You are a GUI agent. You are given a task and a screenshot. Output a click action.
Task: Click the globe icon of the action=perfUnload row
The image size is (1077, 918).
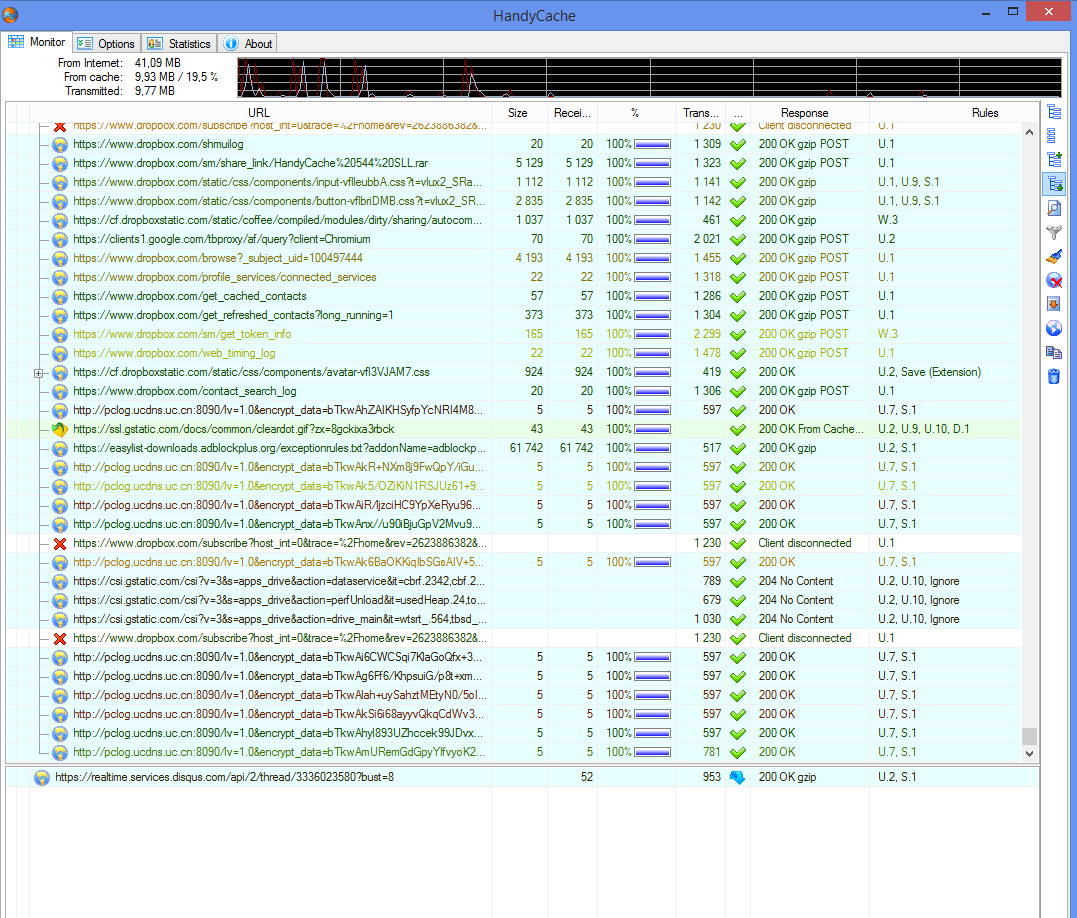click(60, 600)
